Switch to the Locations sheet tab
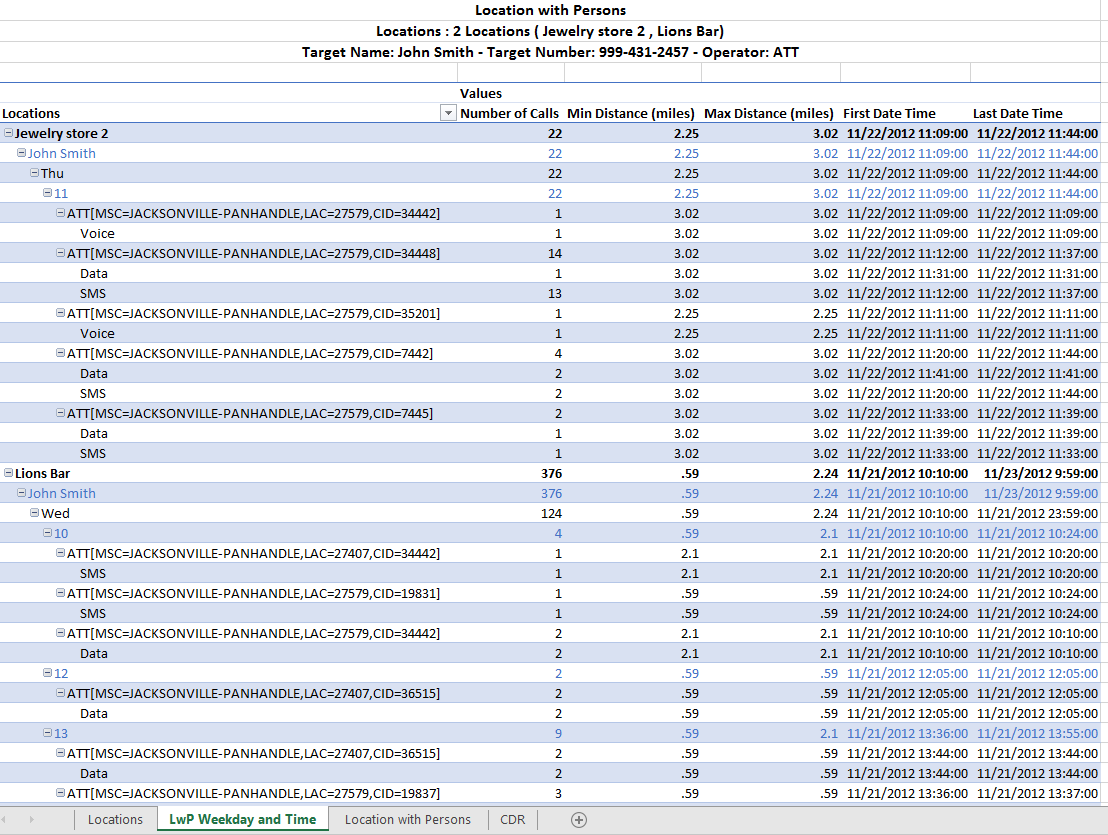1108x835 pixels. 115,819
